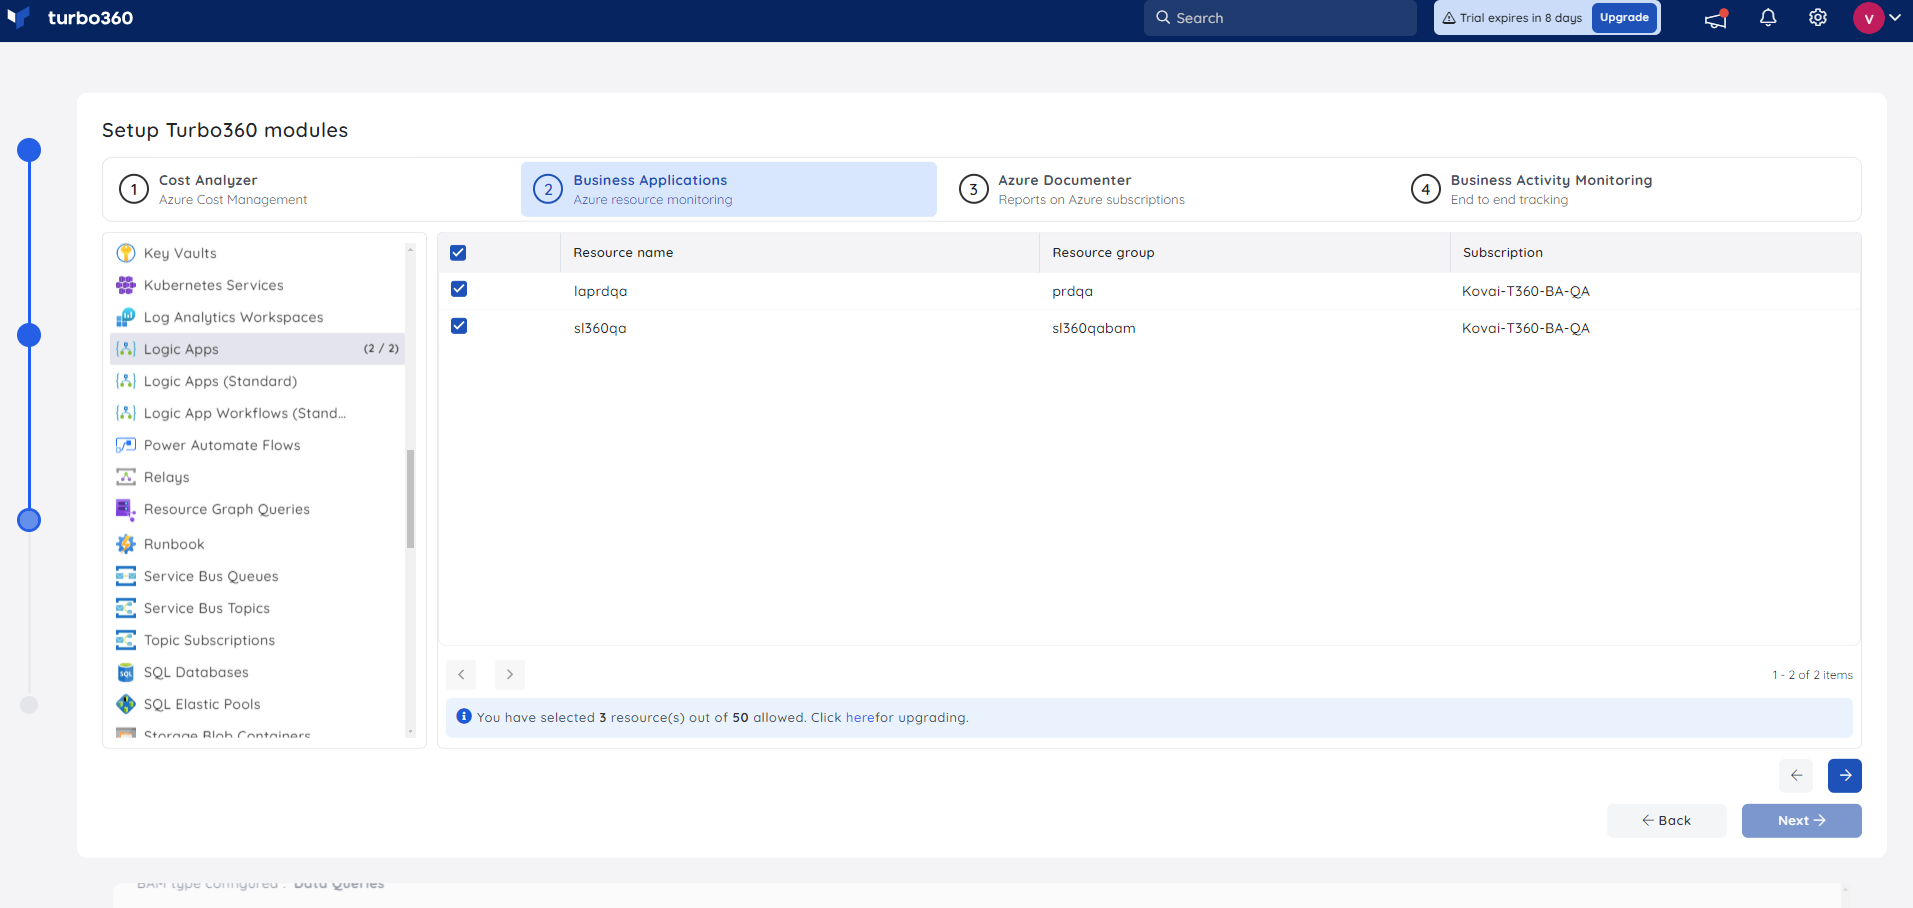Click the Topic Subscriptions icon
The height and width of the screenshot is (908, 1913).
(126, 640)
